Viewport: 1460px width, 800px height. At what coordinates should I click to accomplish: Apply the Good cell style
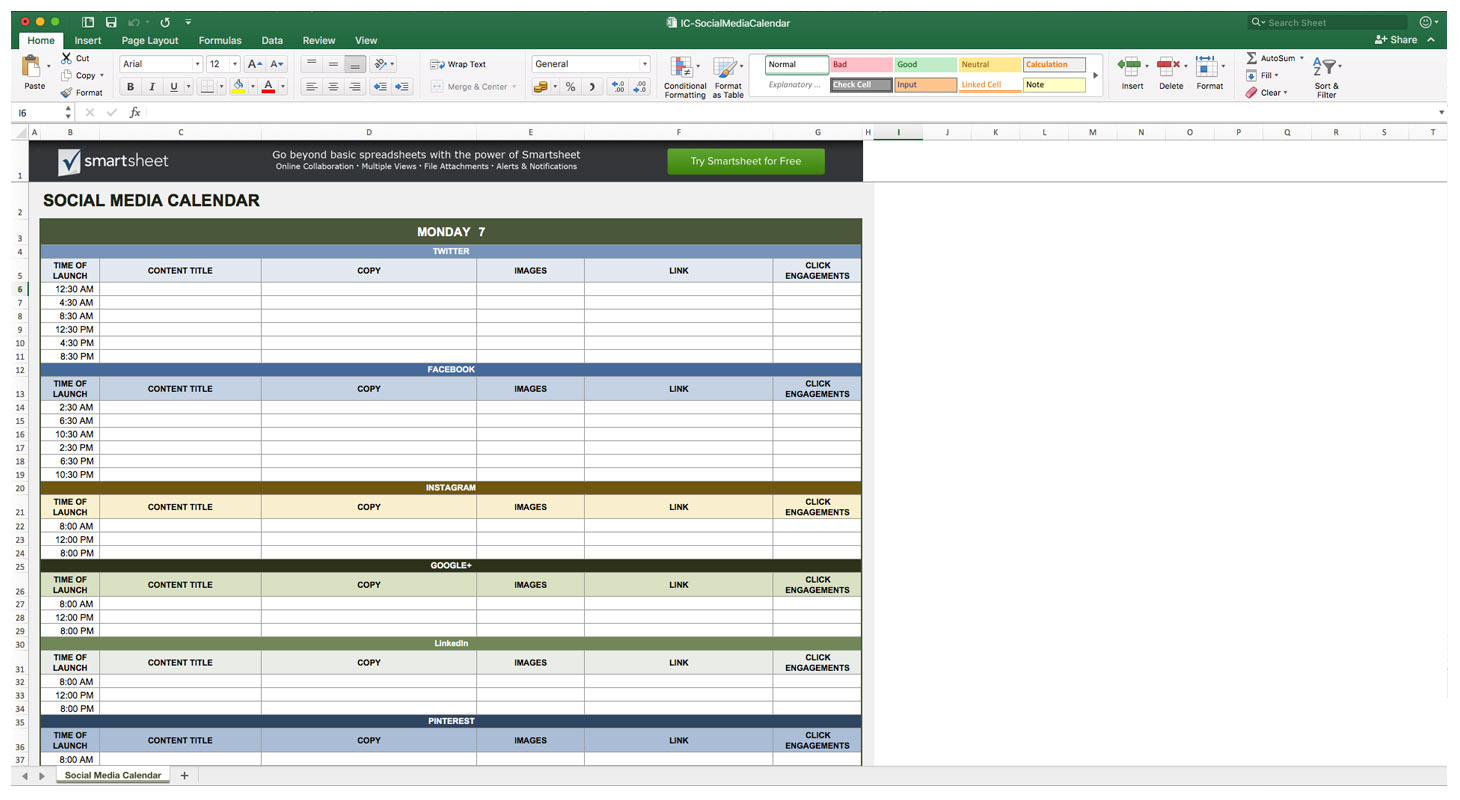pos(925,64)
